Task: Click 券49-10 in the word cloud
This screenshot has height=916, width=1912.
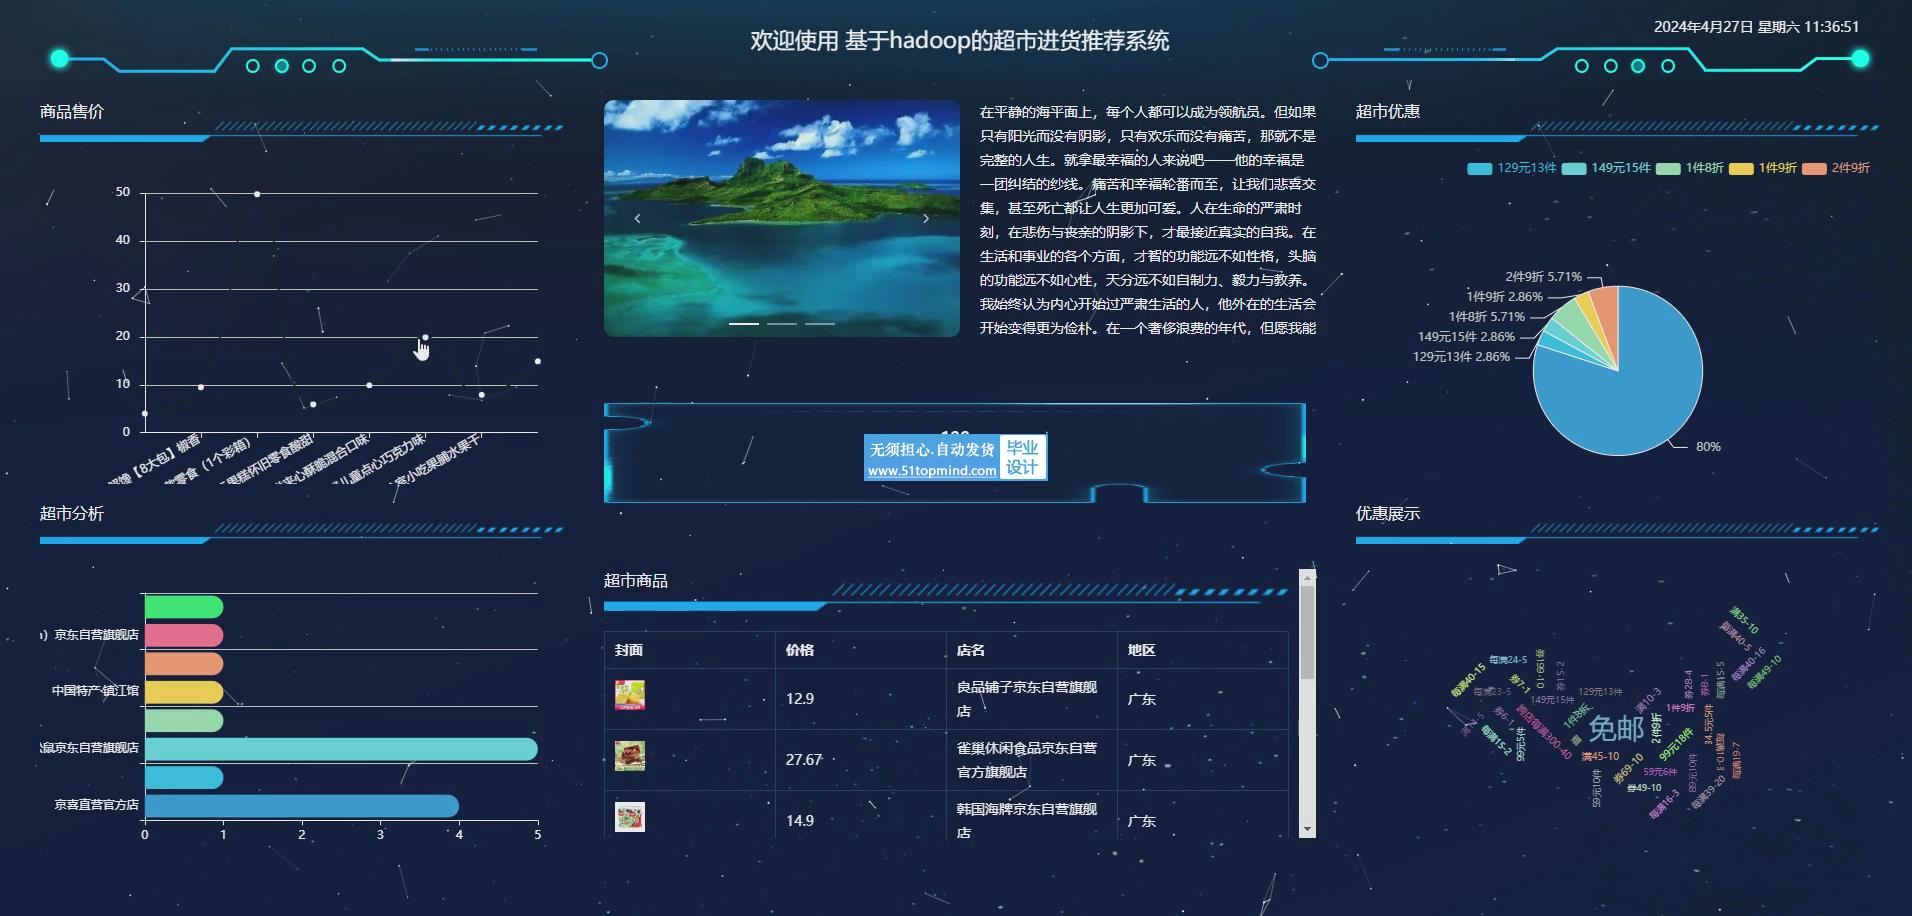Action: [1644, 788]
